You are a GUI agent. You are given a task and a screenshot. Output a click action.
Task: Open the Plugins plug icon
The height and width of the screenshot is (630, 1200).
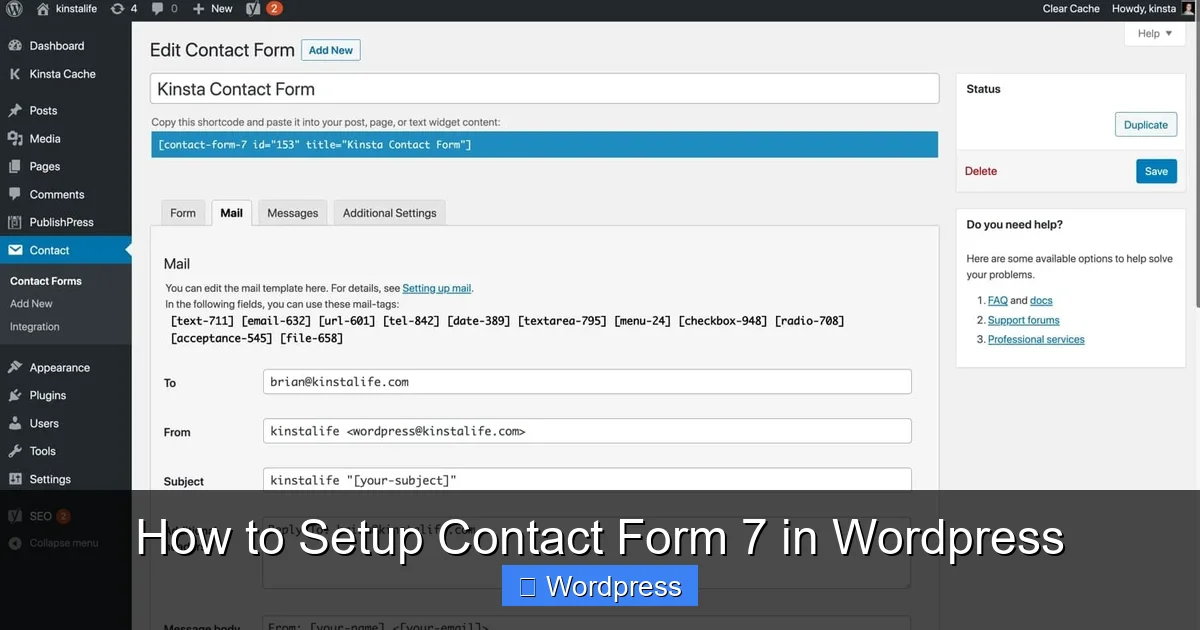click(x=15, y=396)
